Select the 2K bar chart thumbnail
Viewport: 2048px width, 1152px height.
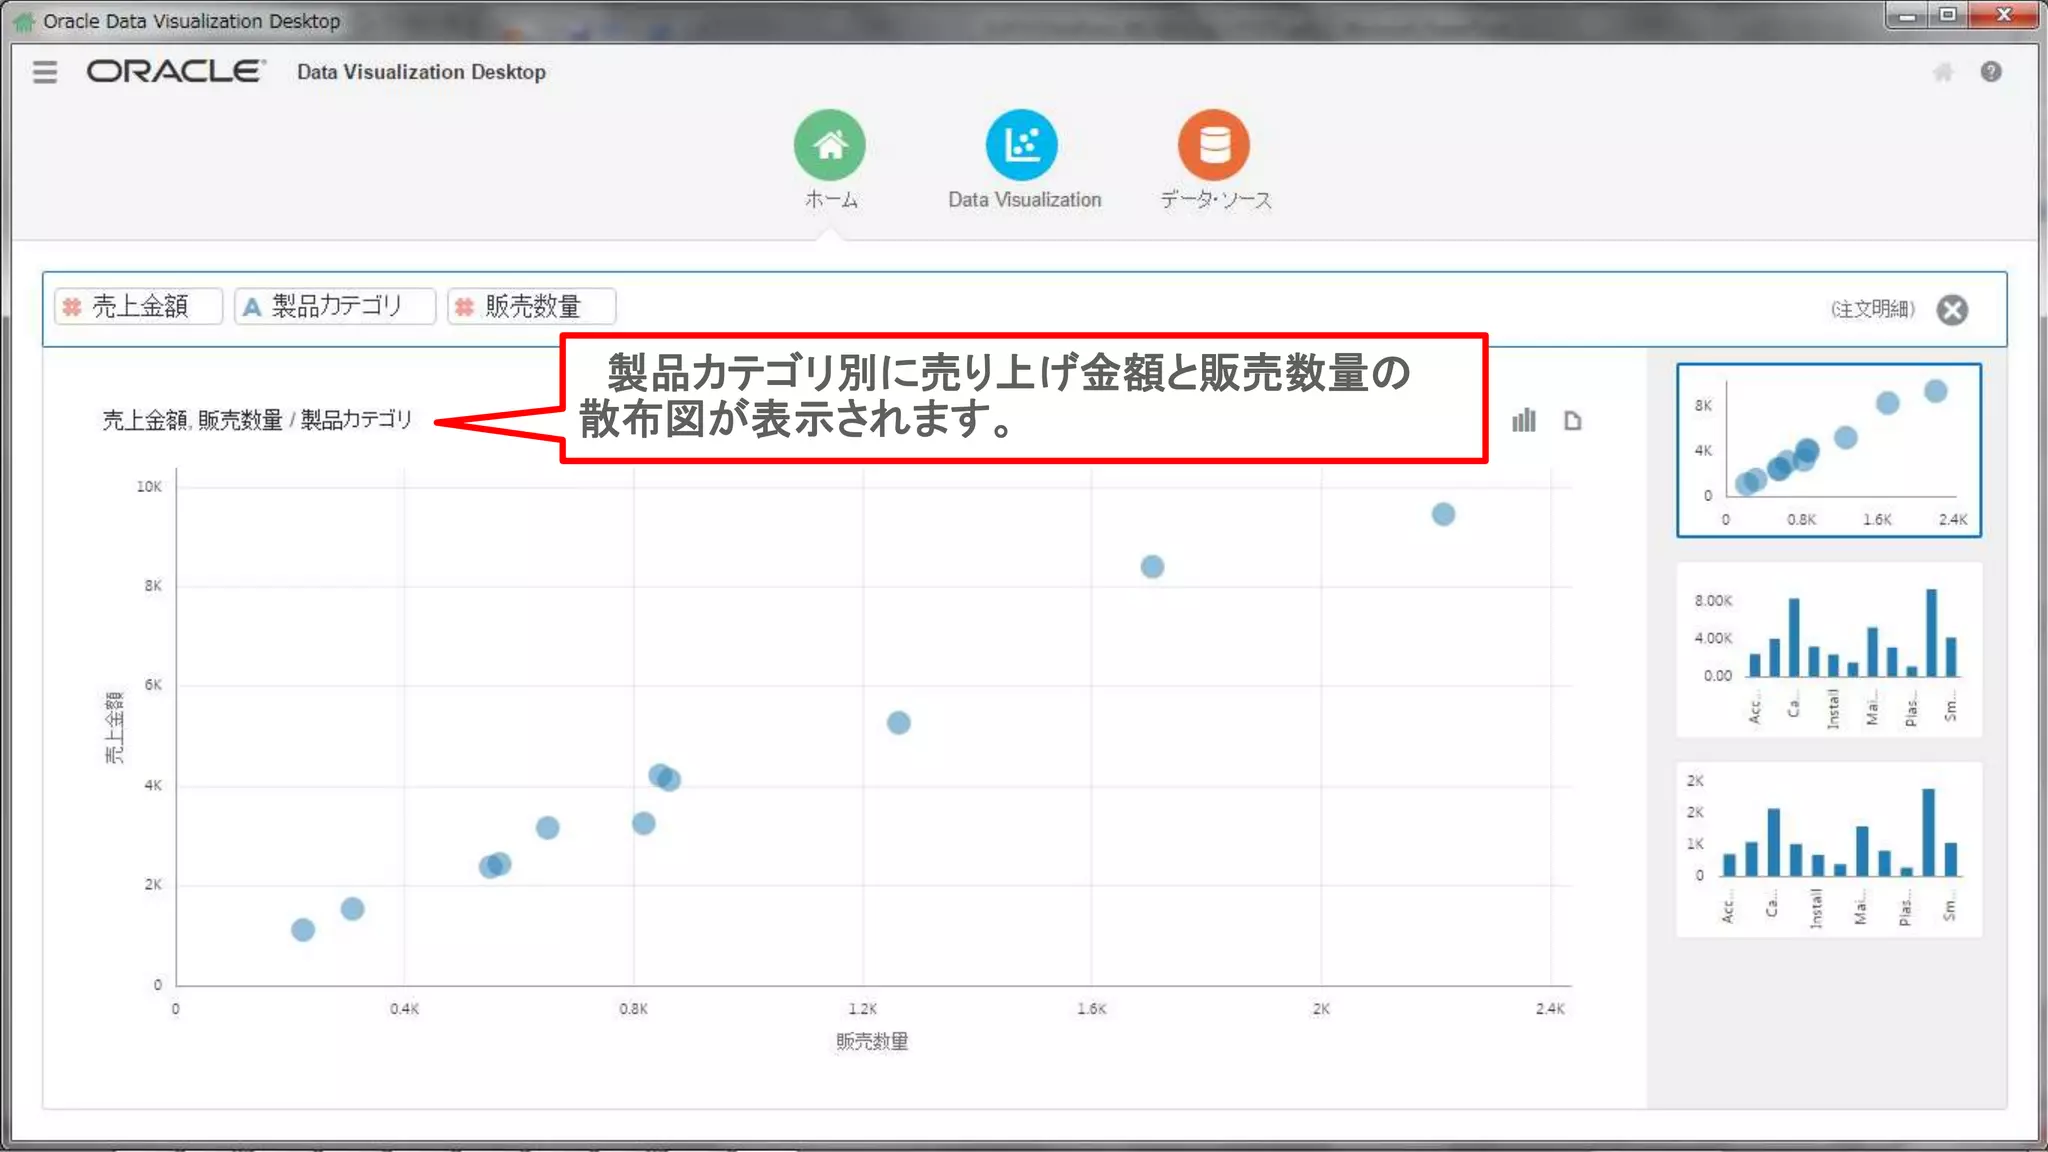(x=1829, y=850)
